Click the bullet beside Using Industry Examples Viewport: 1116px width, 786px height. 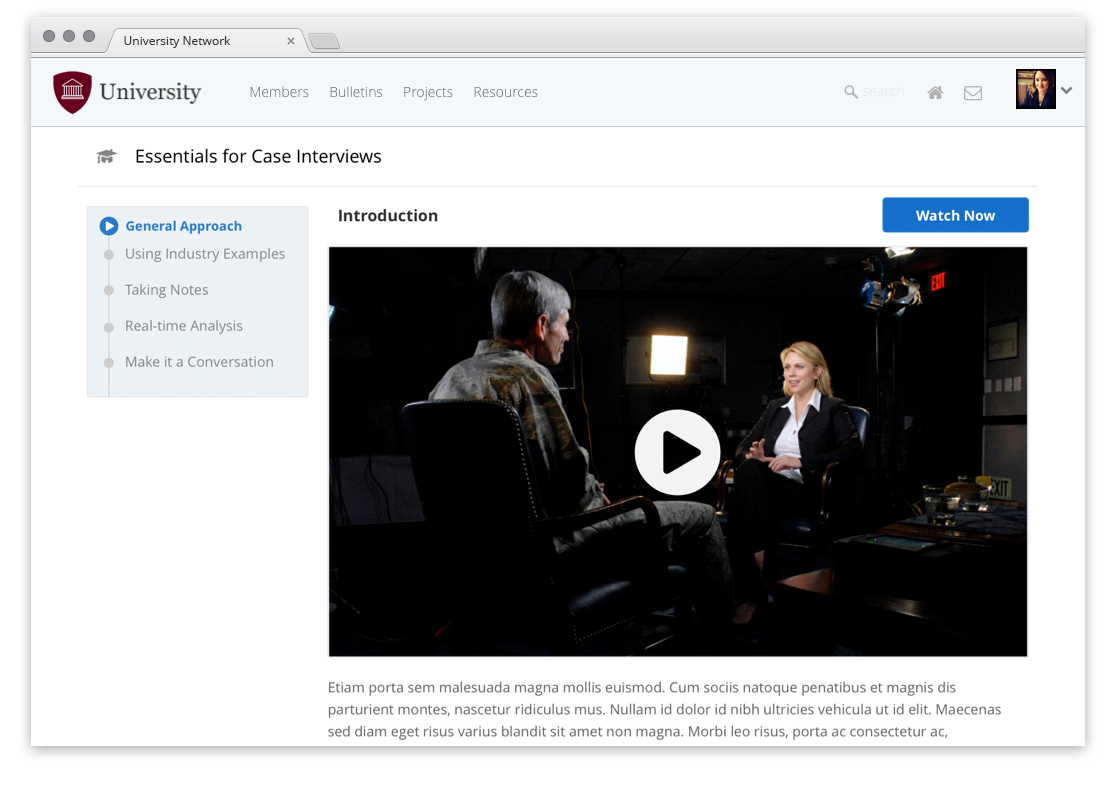(x=109, y=255)
